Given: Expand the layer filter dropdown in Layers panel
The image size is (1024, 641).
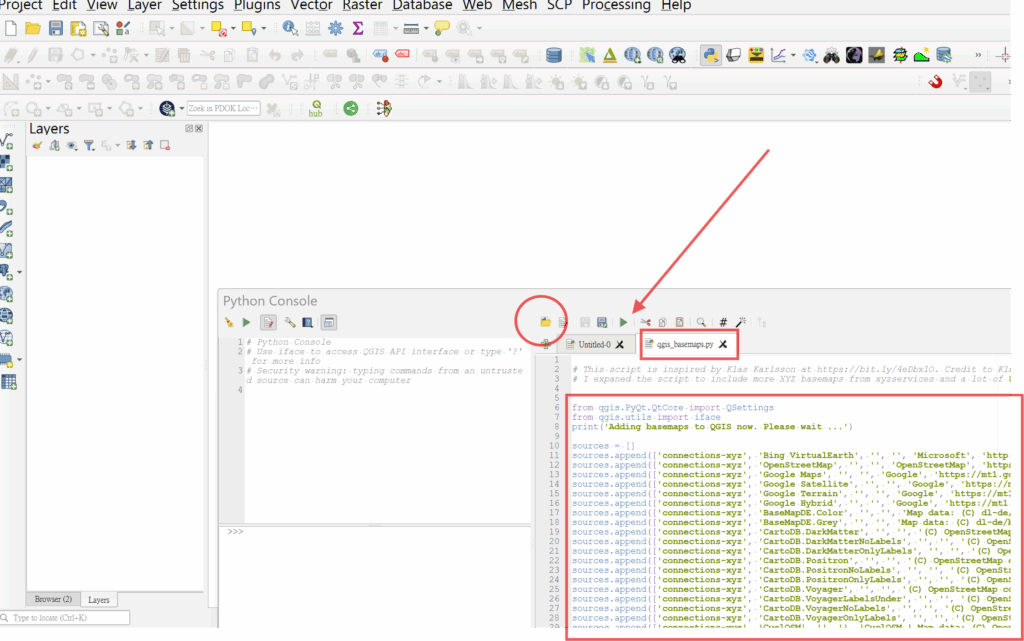Looking at the screenshot, I should (89, 146).
